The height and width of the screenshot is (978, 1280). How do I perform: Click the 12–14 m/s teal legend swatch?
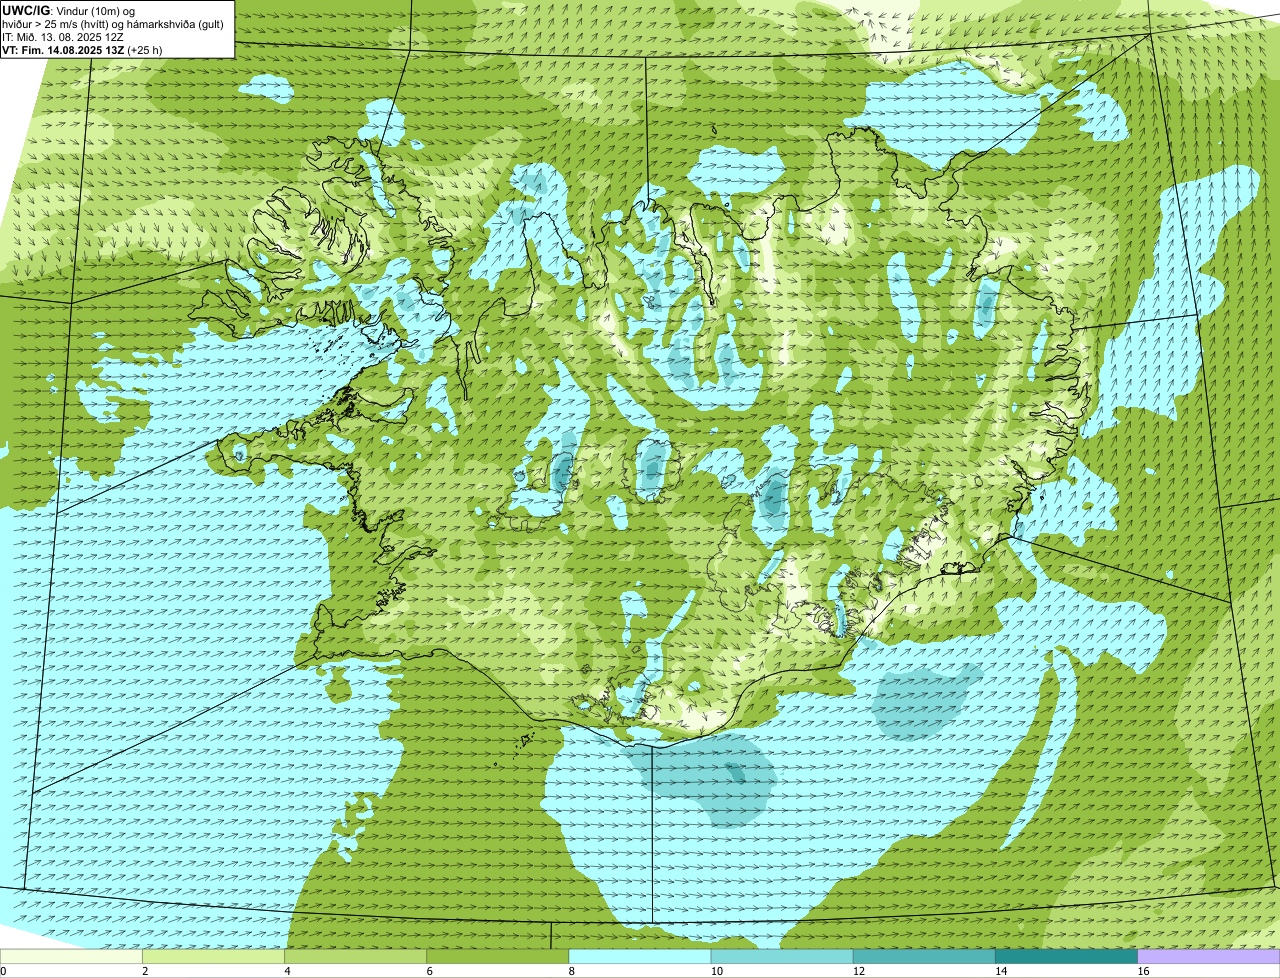tap(924, 956)
